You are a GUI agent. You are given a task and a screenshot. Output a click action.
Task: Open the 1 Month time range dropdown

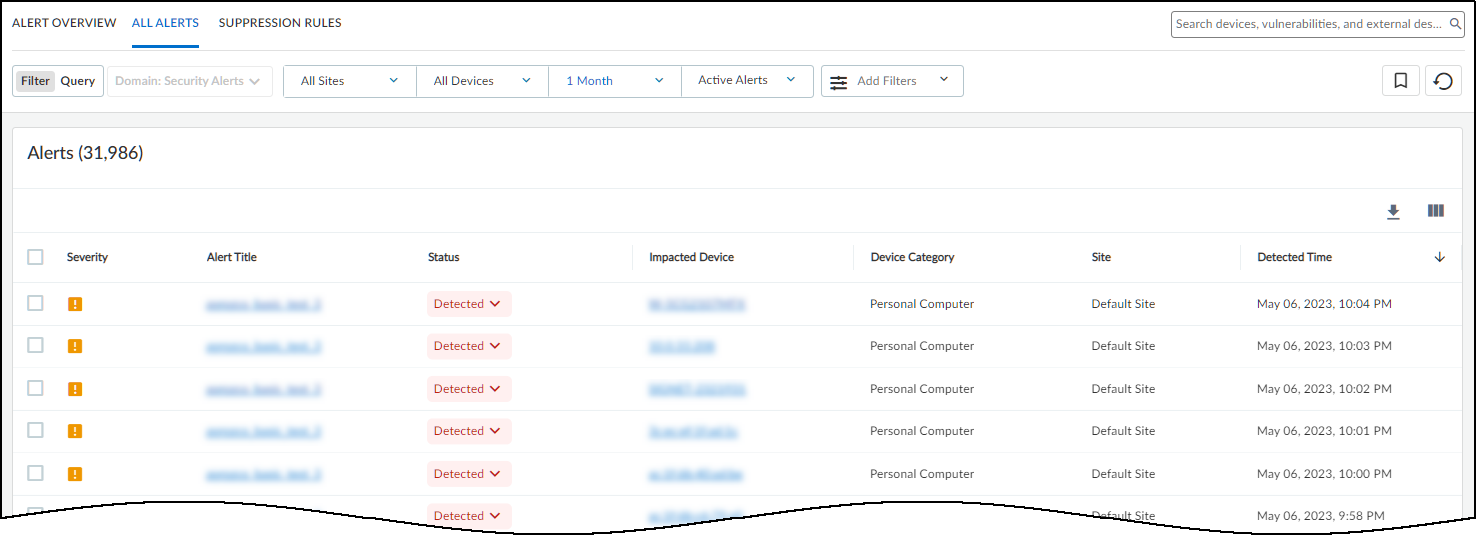point(614,81)
